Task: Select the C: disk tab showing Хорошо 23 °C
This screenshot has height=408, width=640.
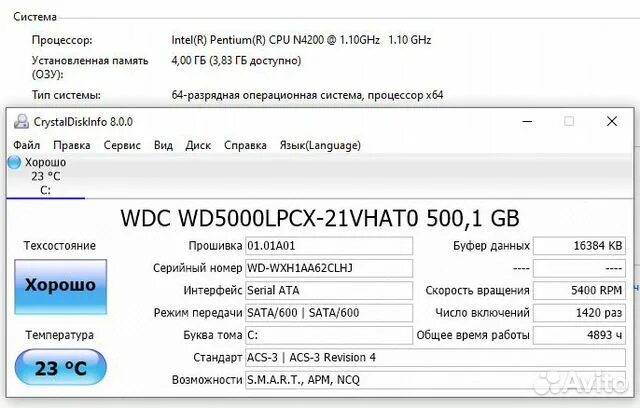Action: click(x=46, y=176)
